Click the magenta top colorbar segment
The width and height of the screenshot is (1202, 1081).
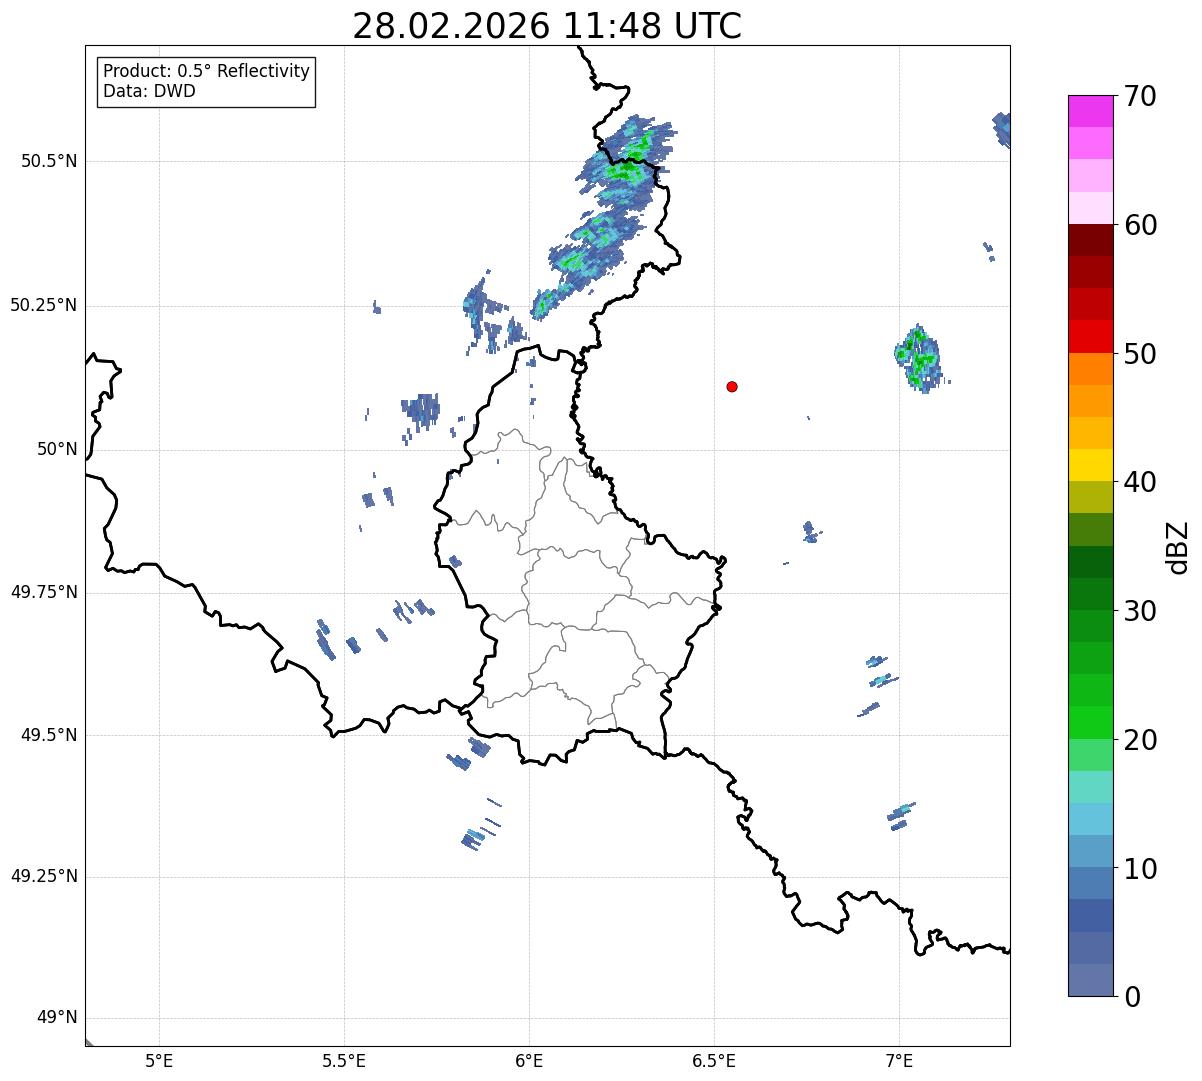coord(1090,111)
